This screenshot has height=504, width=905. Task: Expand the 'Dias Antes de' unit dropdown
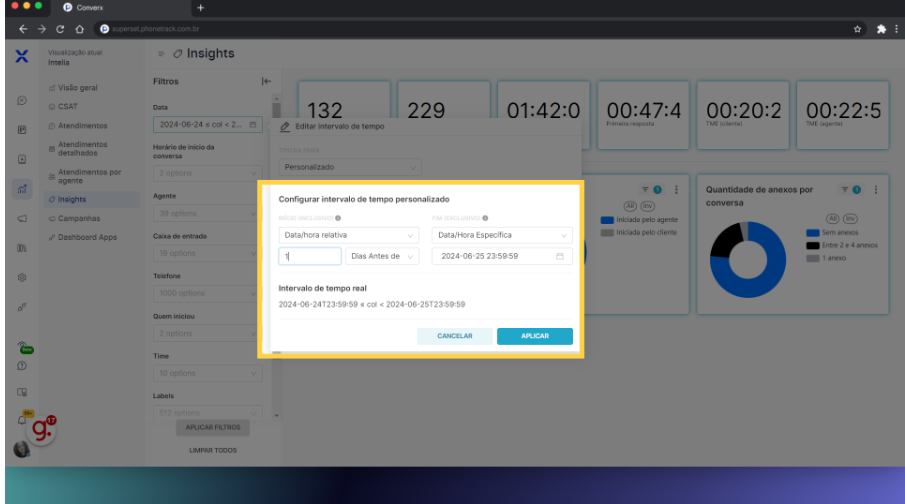tap(381, 257)
